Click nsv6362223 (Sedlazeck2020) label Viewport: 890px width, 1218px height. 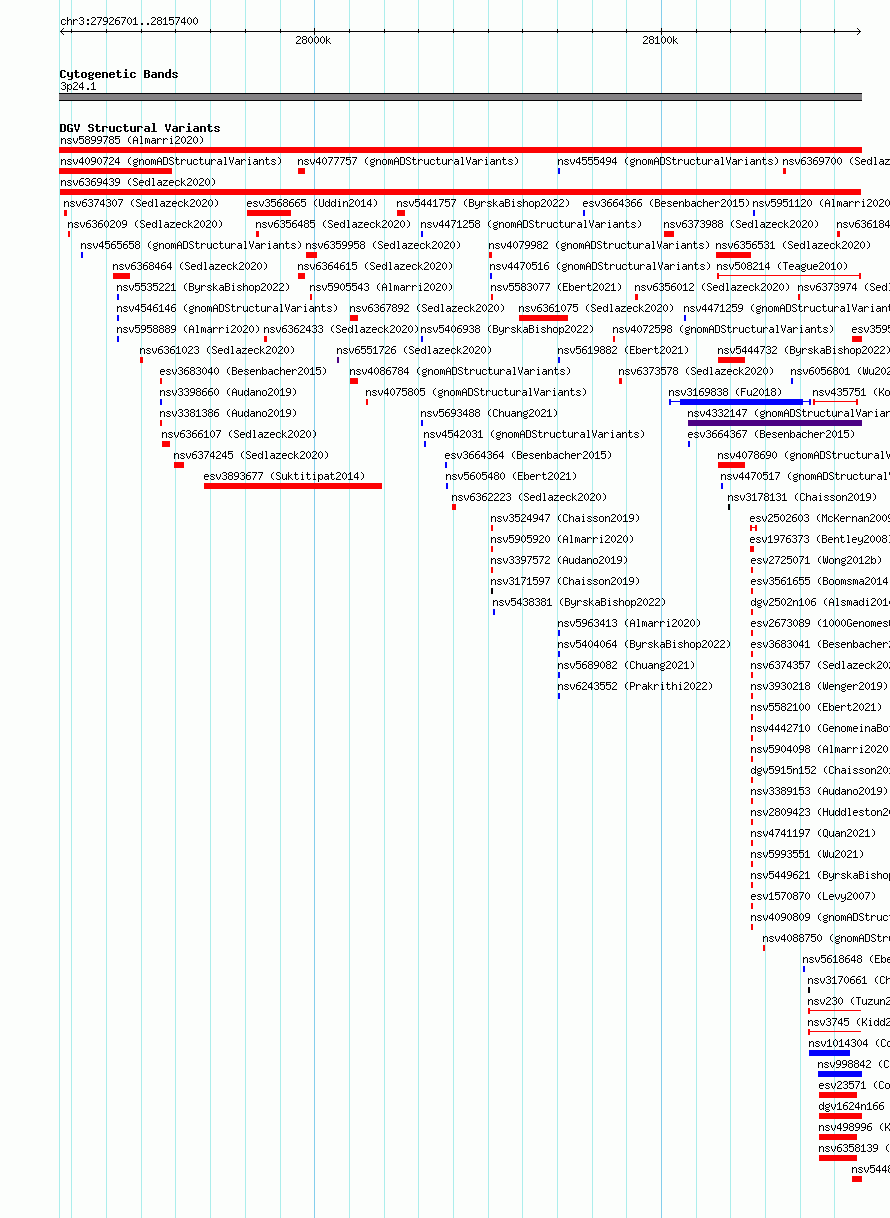(529, 497)
